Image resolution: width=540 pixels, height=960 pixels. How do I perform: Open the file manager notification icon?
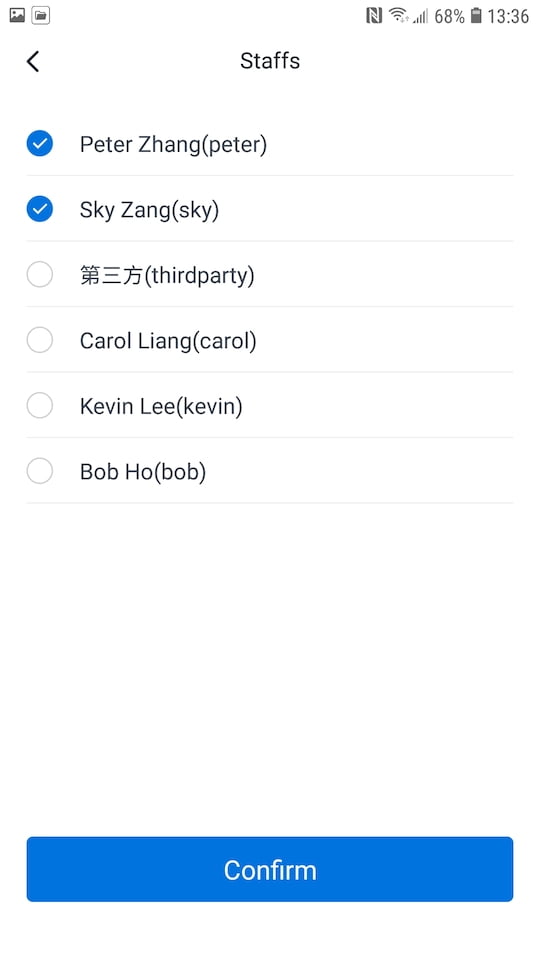tap(41, 15)
